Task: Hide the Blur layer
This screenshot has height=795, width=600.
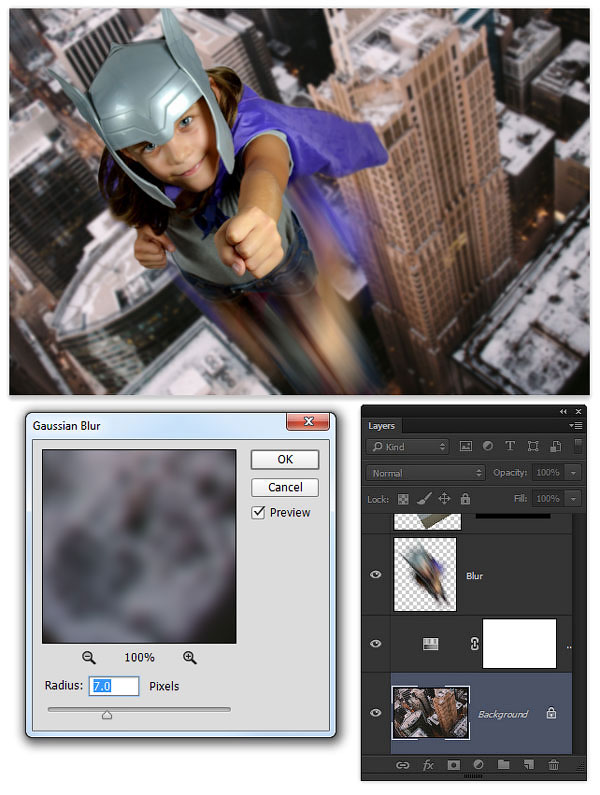Action: [x=375, y=574]
